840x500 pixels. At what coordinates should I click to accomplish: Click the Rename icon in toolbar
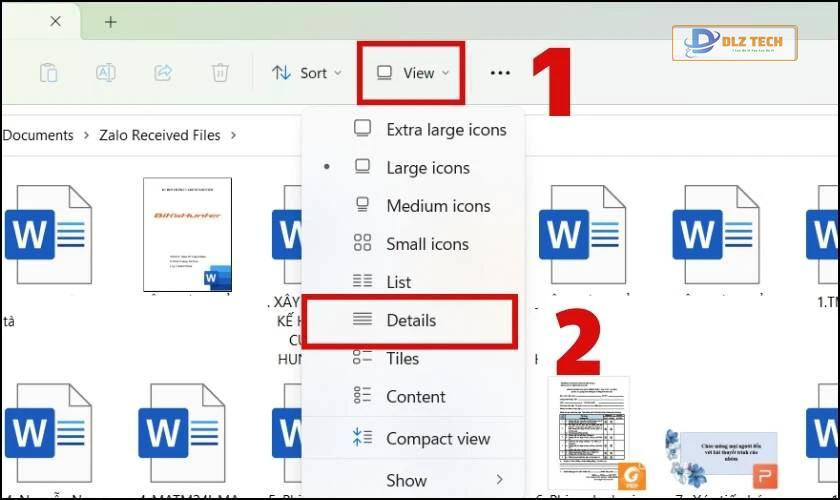106,72
